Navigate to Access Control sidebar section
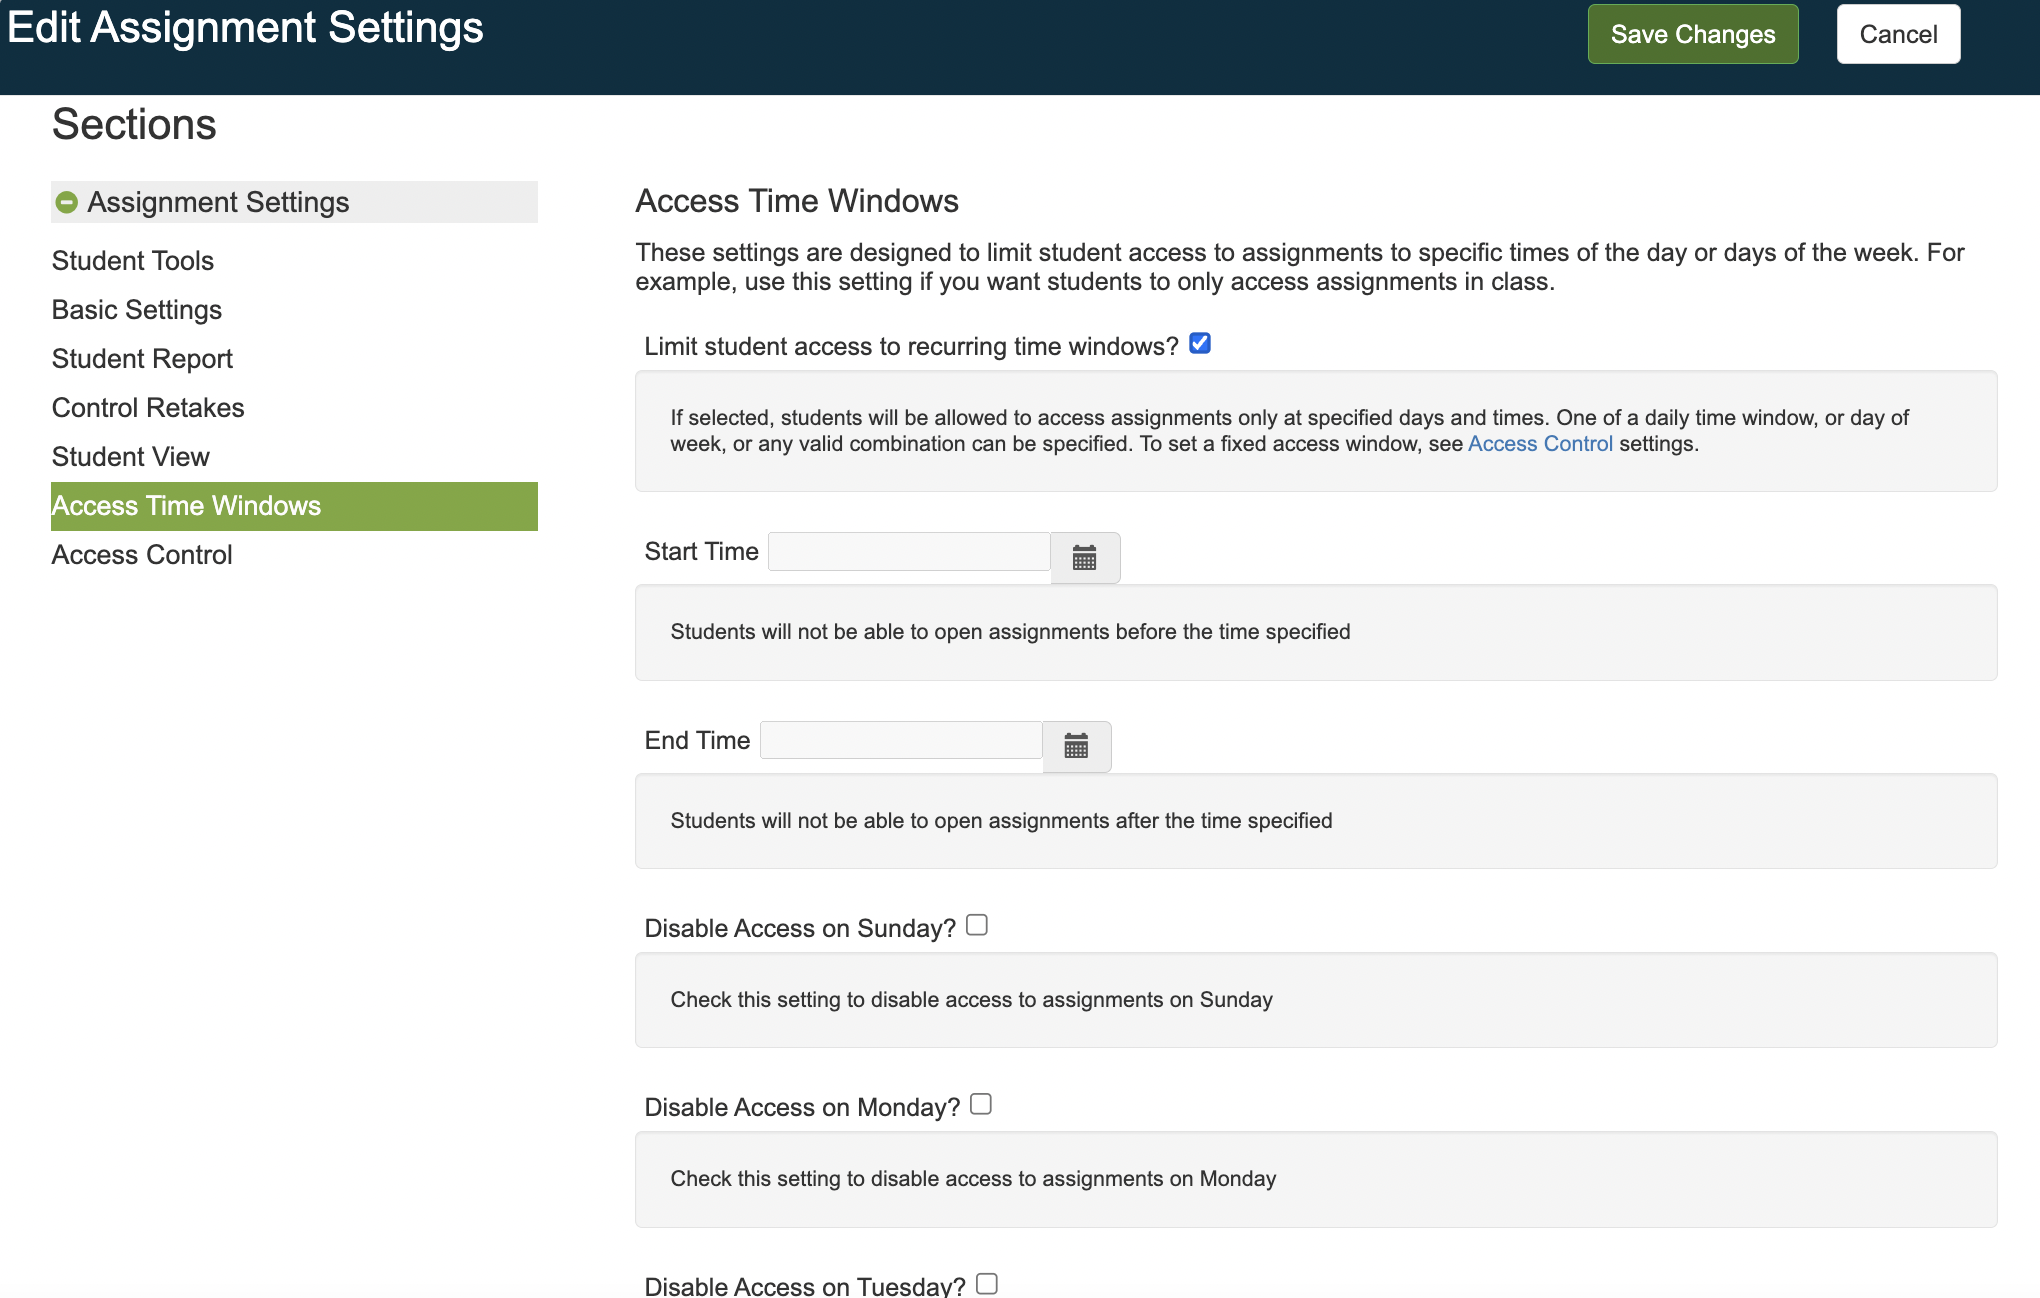2040x1298 pixels. pyautogui.click(x=142, y=555)
